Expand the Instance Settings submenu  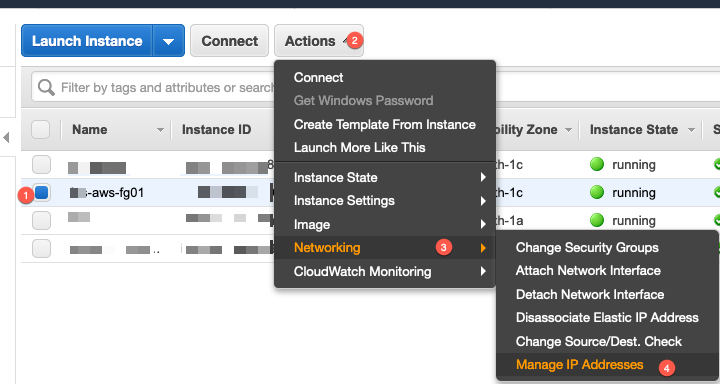(385, 201)
